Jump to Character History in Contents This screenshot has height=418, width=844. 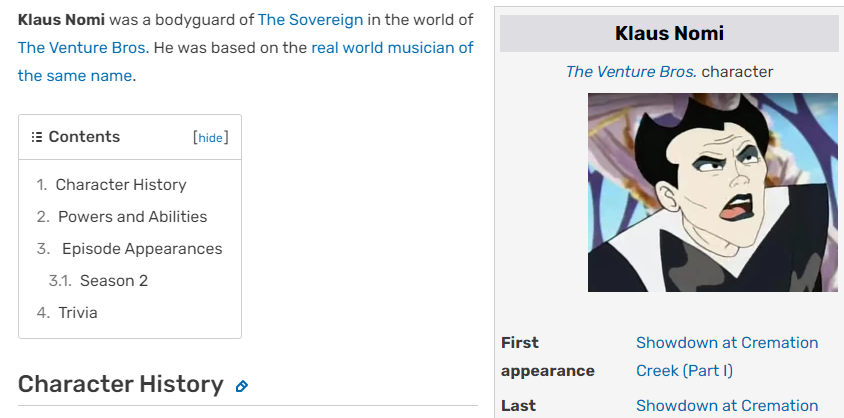pos(120,184)
